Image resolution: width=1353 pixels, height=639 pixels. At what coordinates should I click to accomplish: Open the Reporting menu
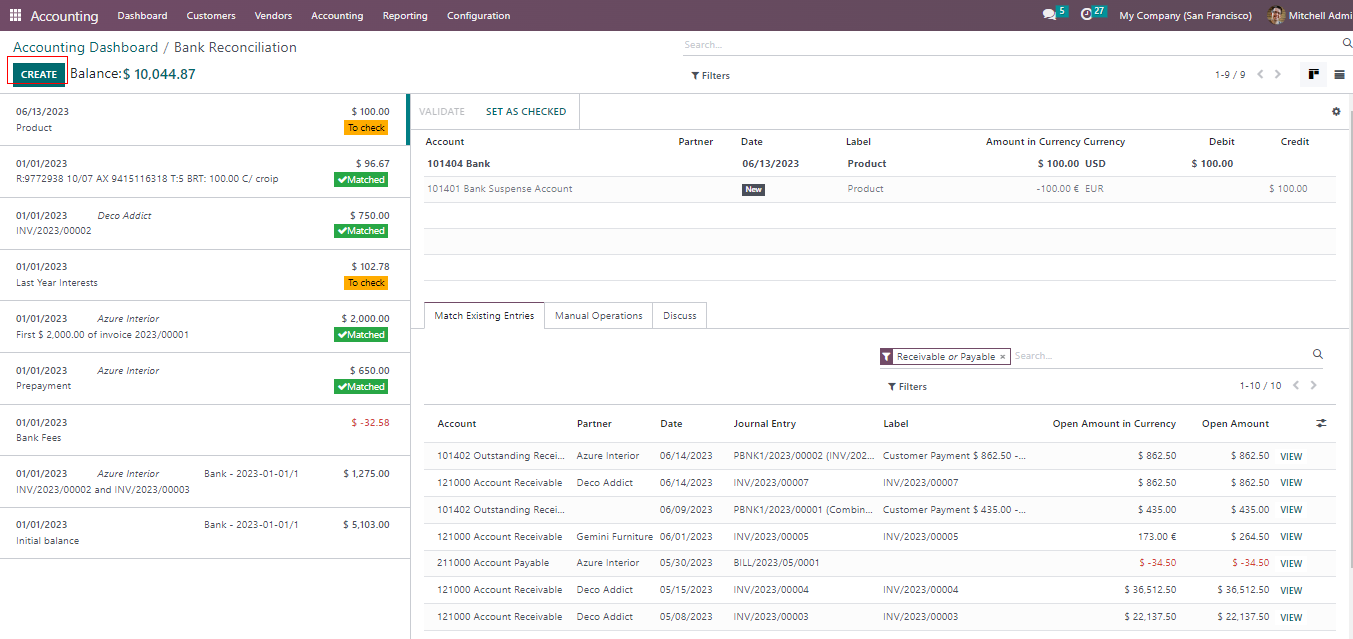(405, 16)
